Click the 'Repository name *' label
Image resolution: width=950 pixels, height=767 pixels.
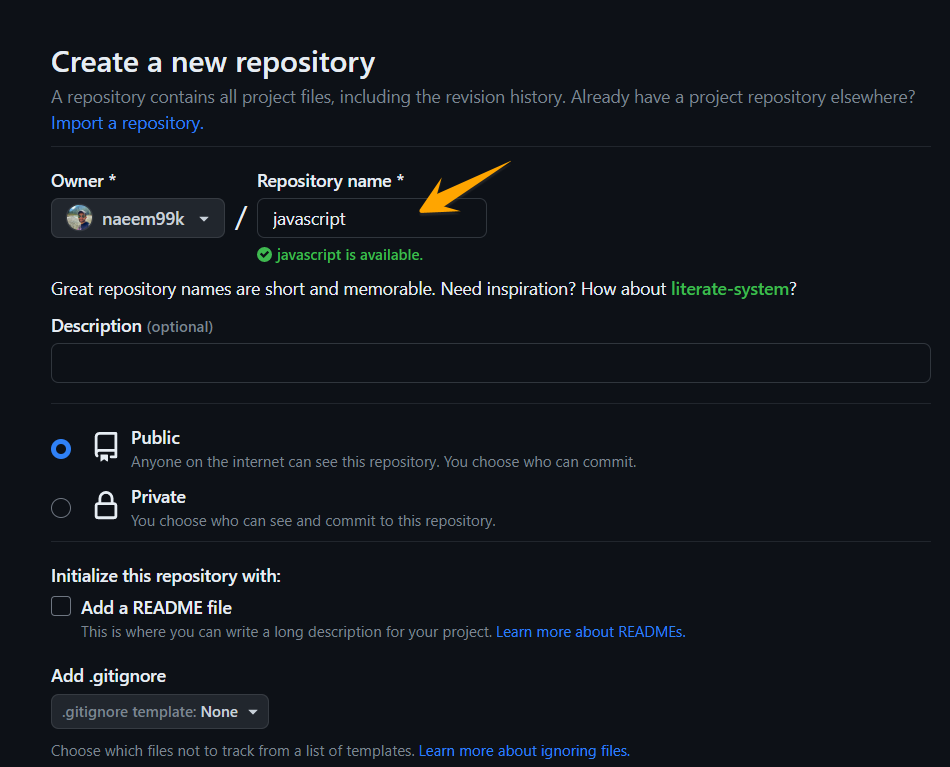click(x=331, y=181)
